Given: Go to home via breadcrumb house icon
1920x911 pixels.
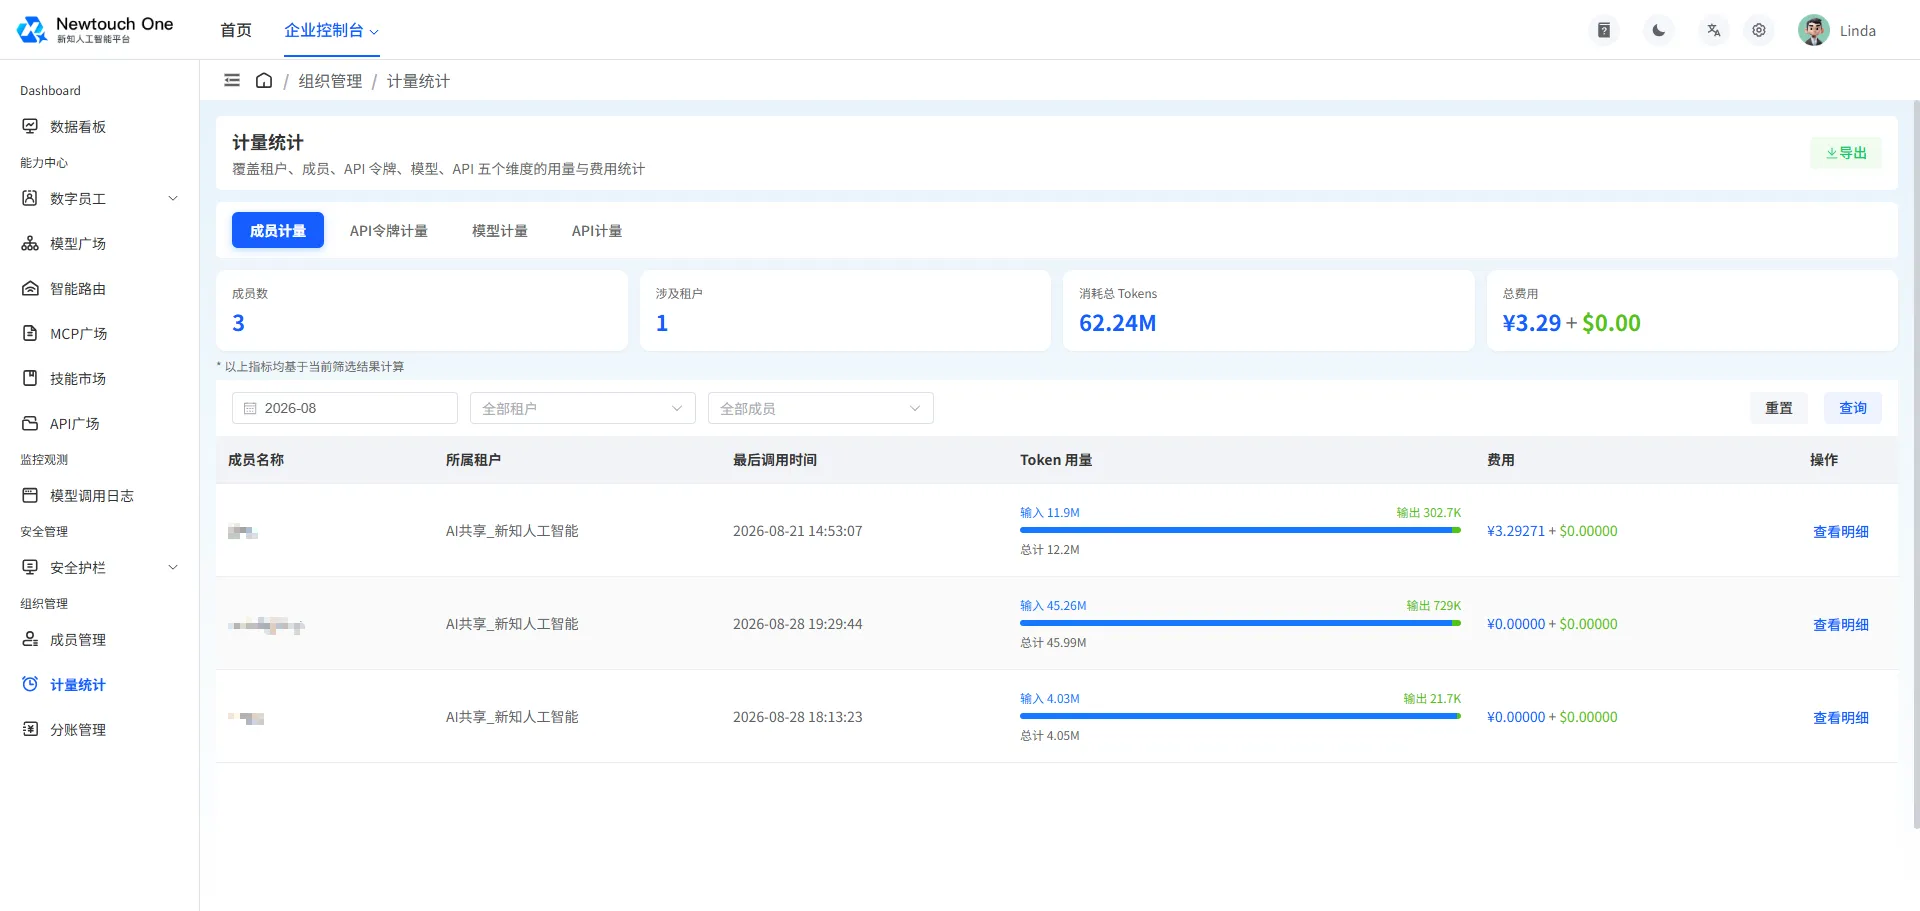Looking at the screenshot, I should [x=264, y=80].
